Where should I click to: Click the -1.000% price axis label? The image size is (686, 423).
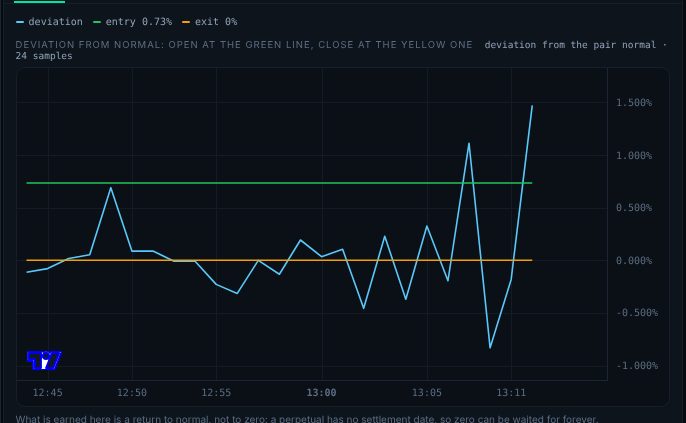(637, 366)
